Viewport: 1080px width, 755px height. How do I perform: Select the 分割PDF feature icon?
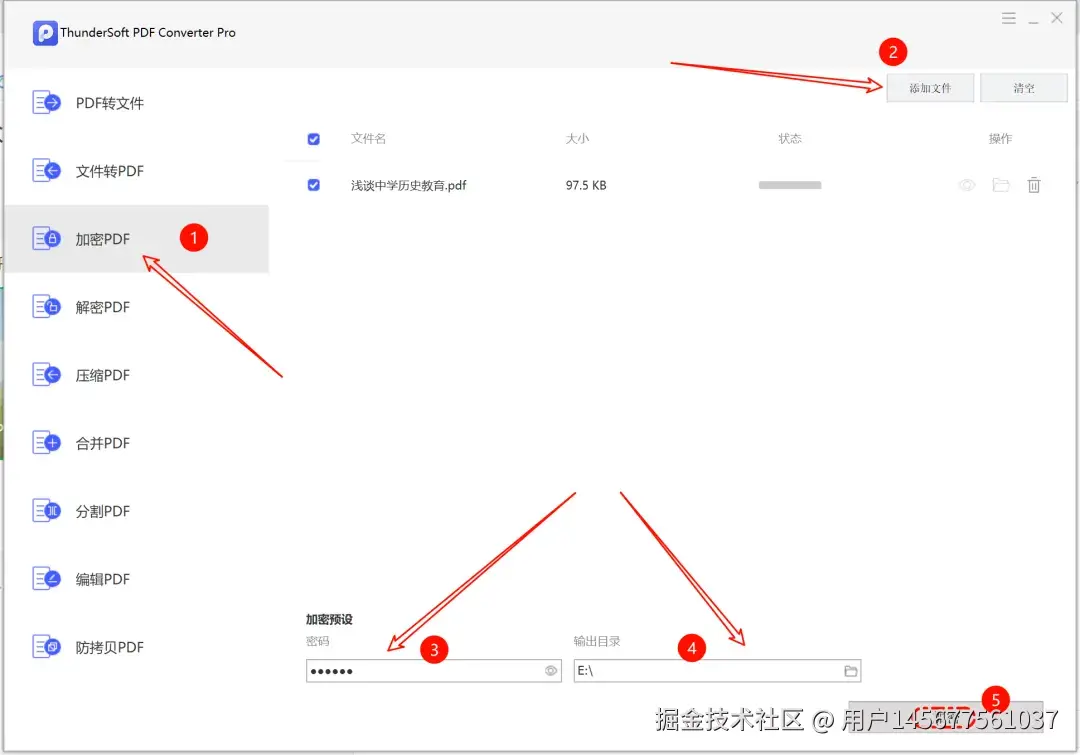tap(46, 510)
